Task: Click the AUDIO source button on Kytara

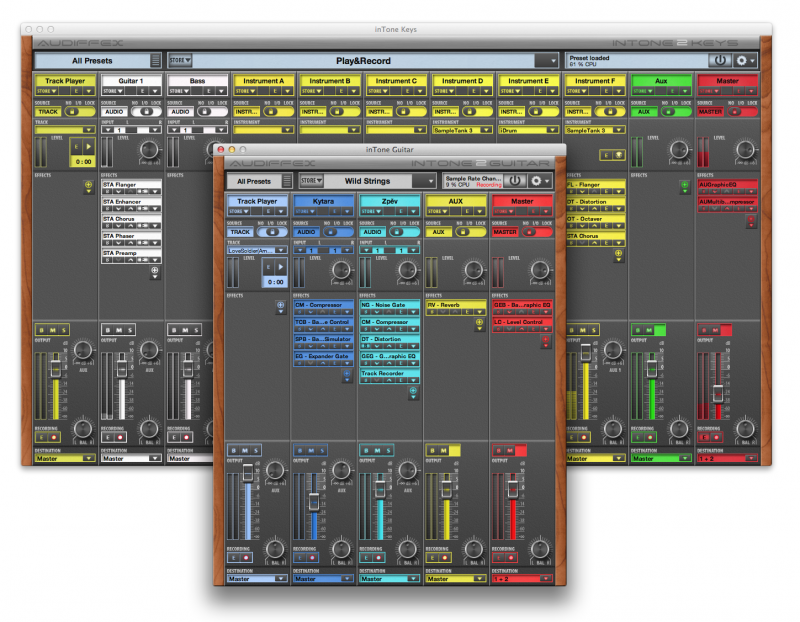Action: [306, 232]
